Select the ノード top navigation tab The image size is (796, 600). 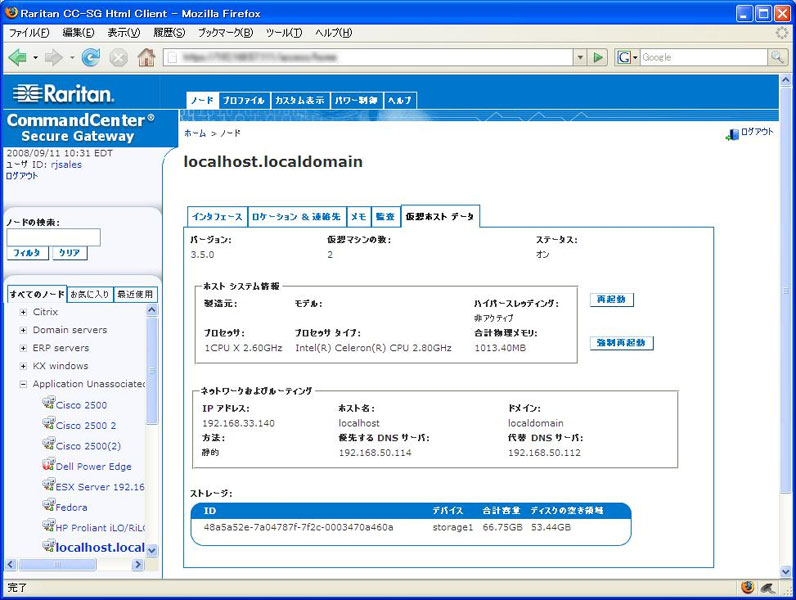(x=202, y=100)
